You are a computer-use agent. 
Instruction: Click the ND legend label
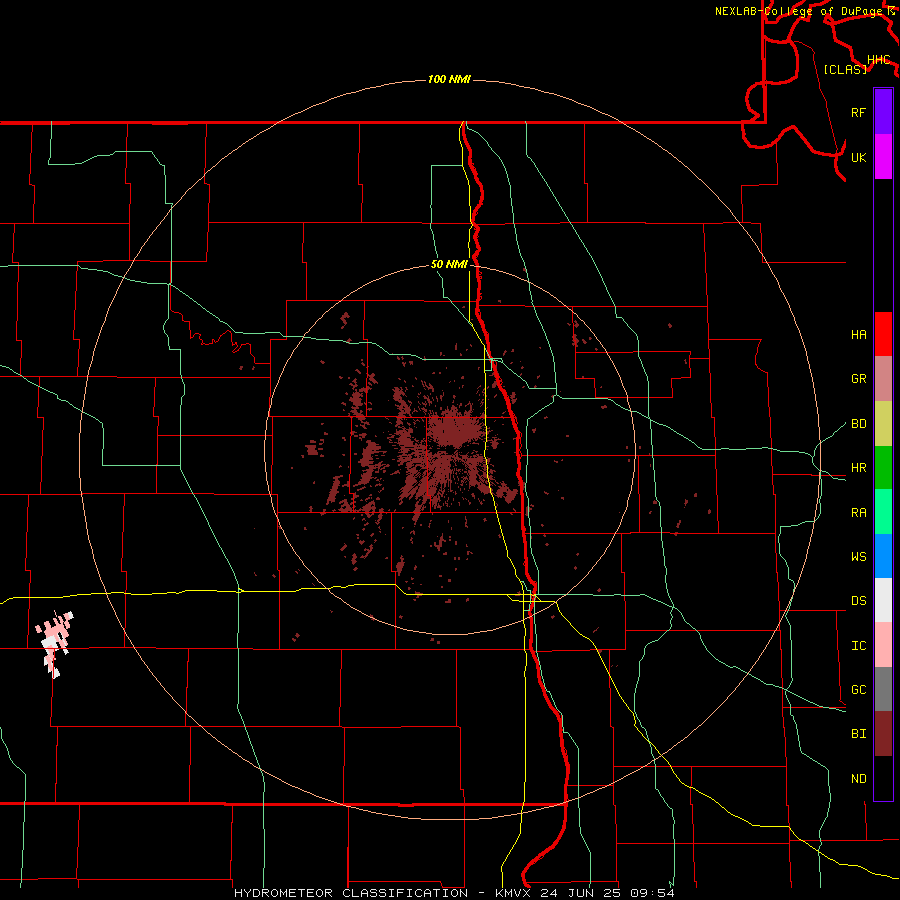858,779
